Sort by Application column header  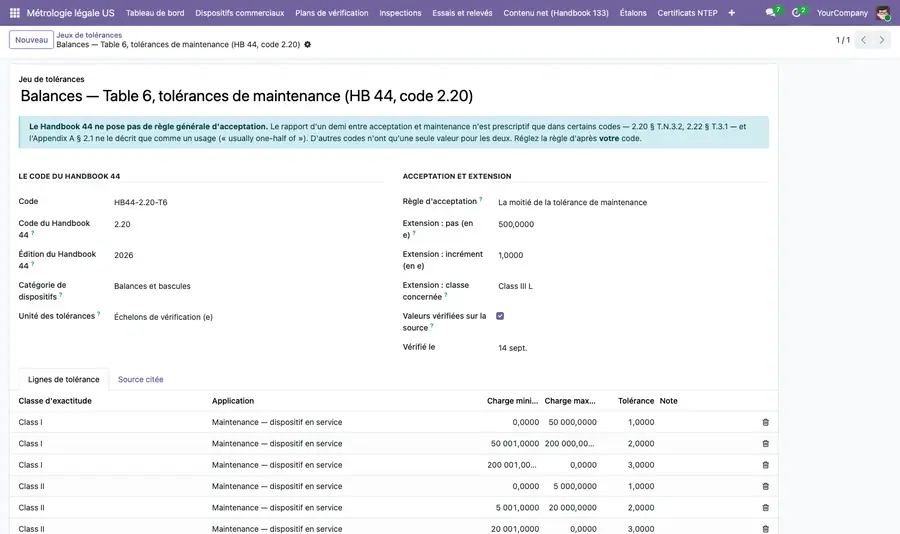(232, 401)
